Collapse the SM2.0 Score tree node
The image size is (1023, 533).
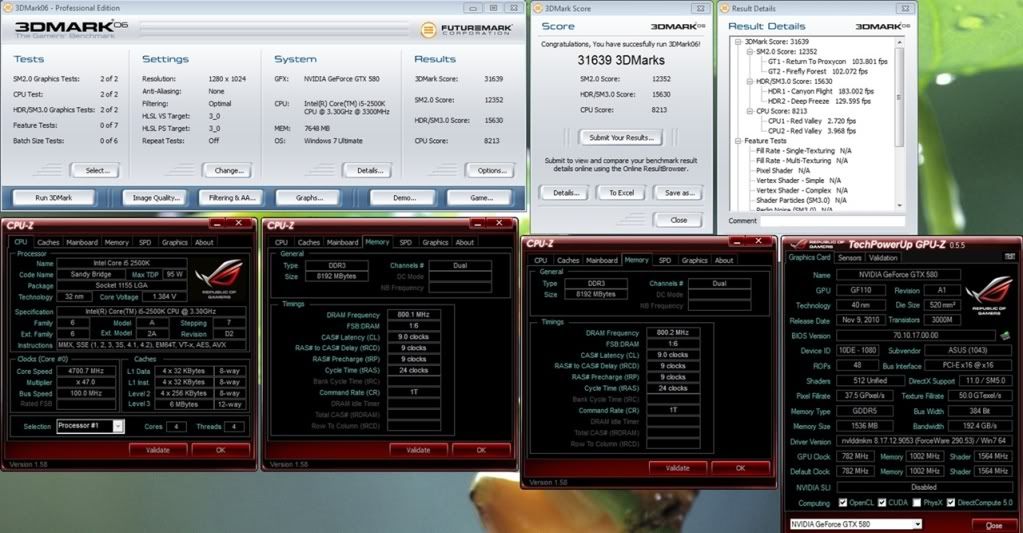coord(750,52)
